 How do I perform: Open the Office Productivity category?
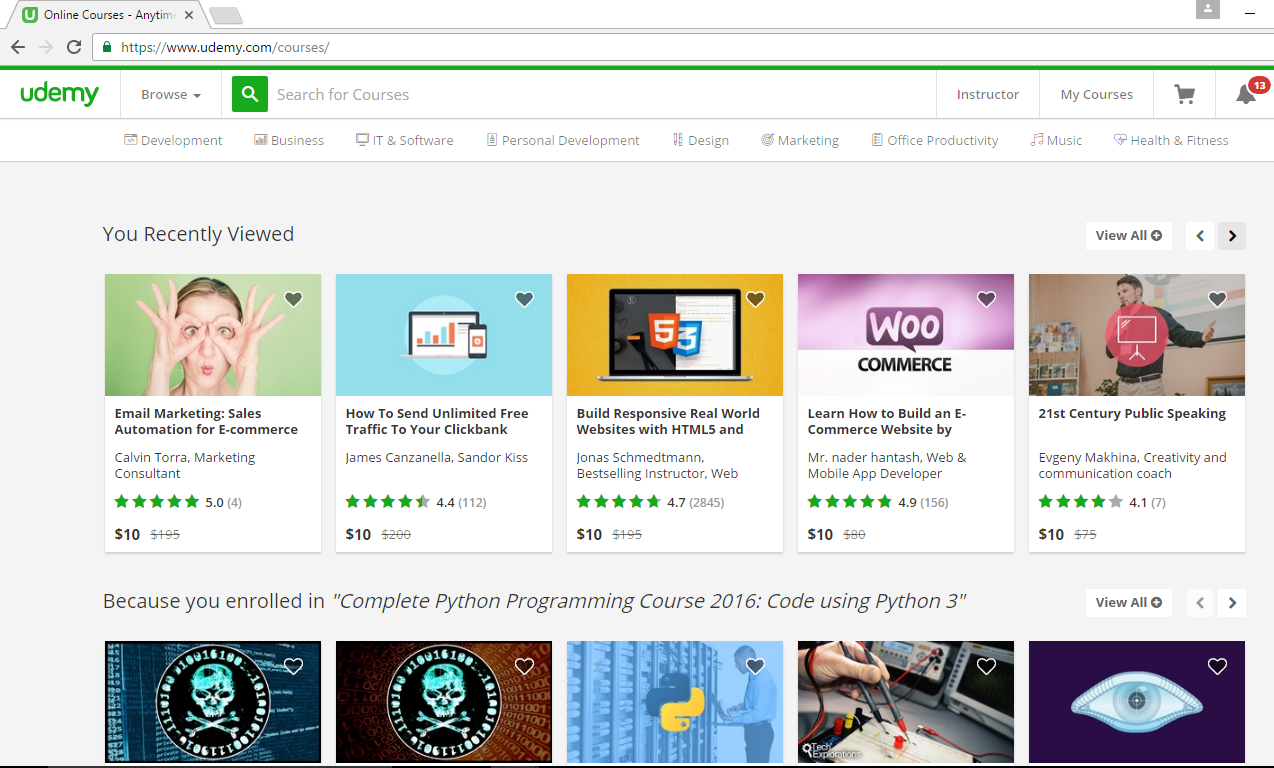935,140
